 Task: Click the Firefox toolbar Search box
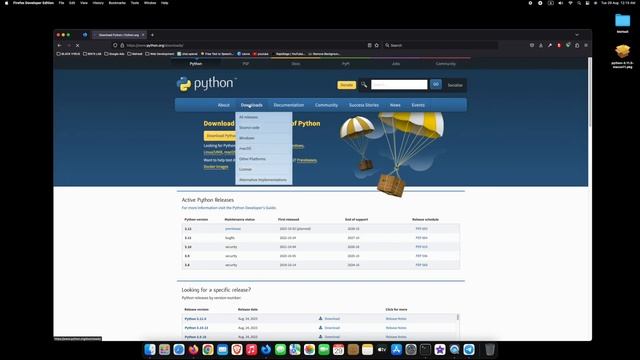tap(440, 45)
